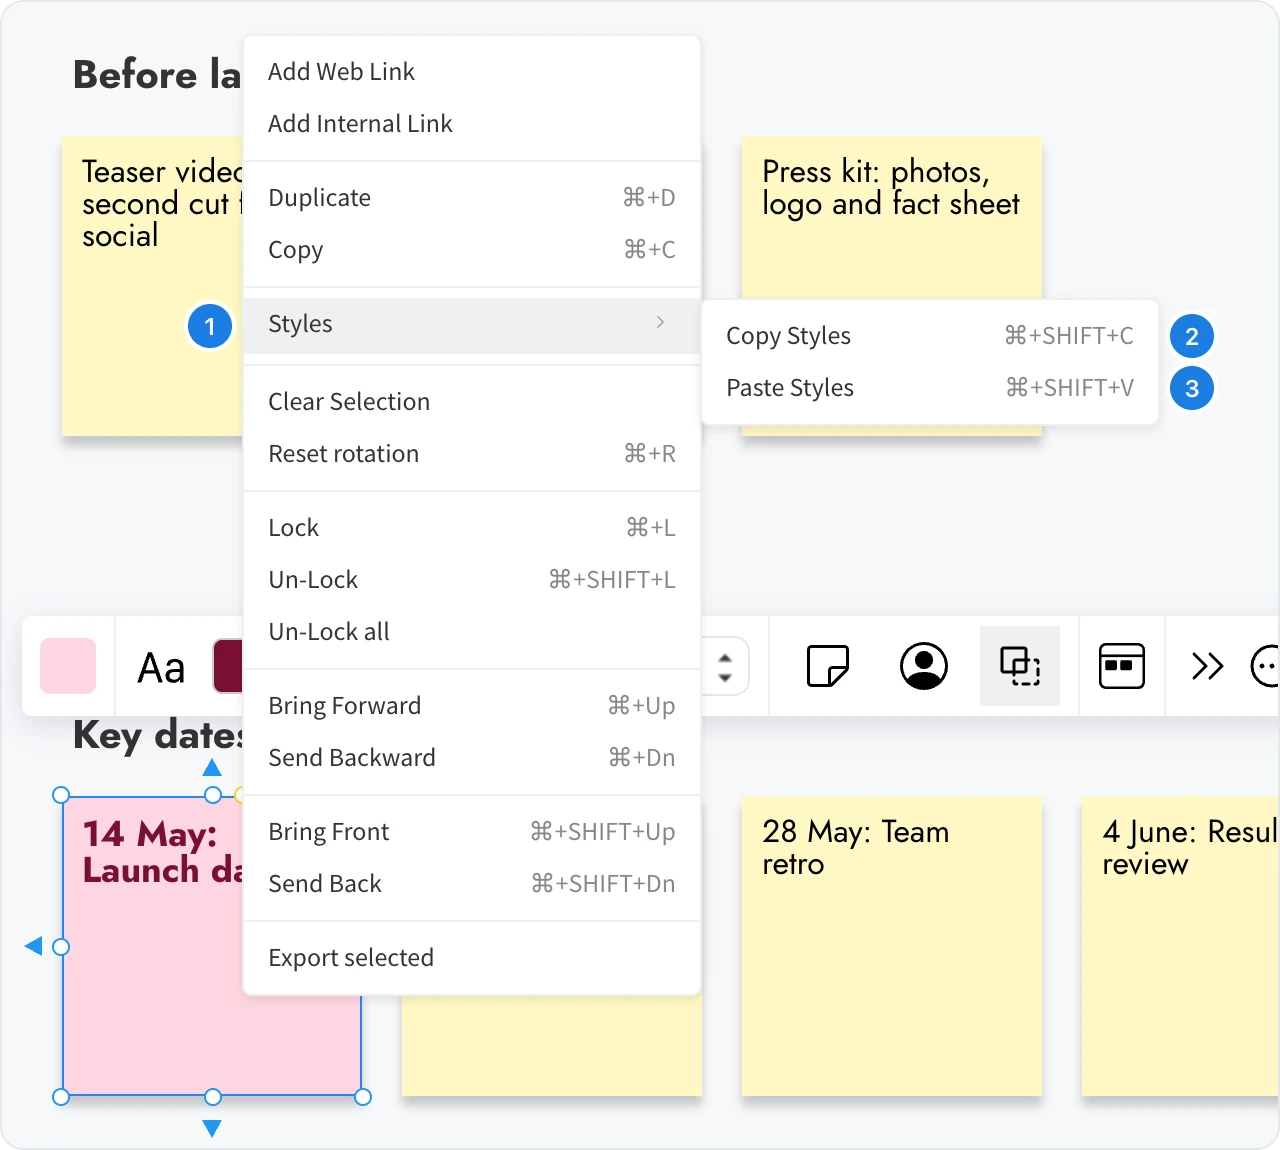Click the blue arrow left of selected note
The image size is (1280, 1150).
(x=33, y=946)
